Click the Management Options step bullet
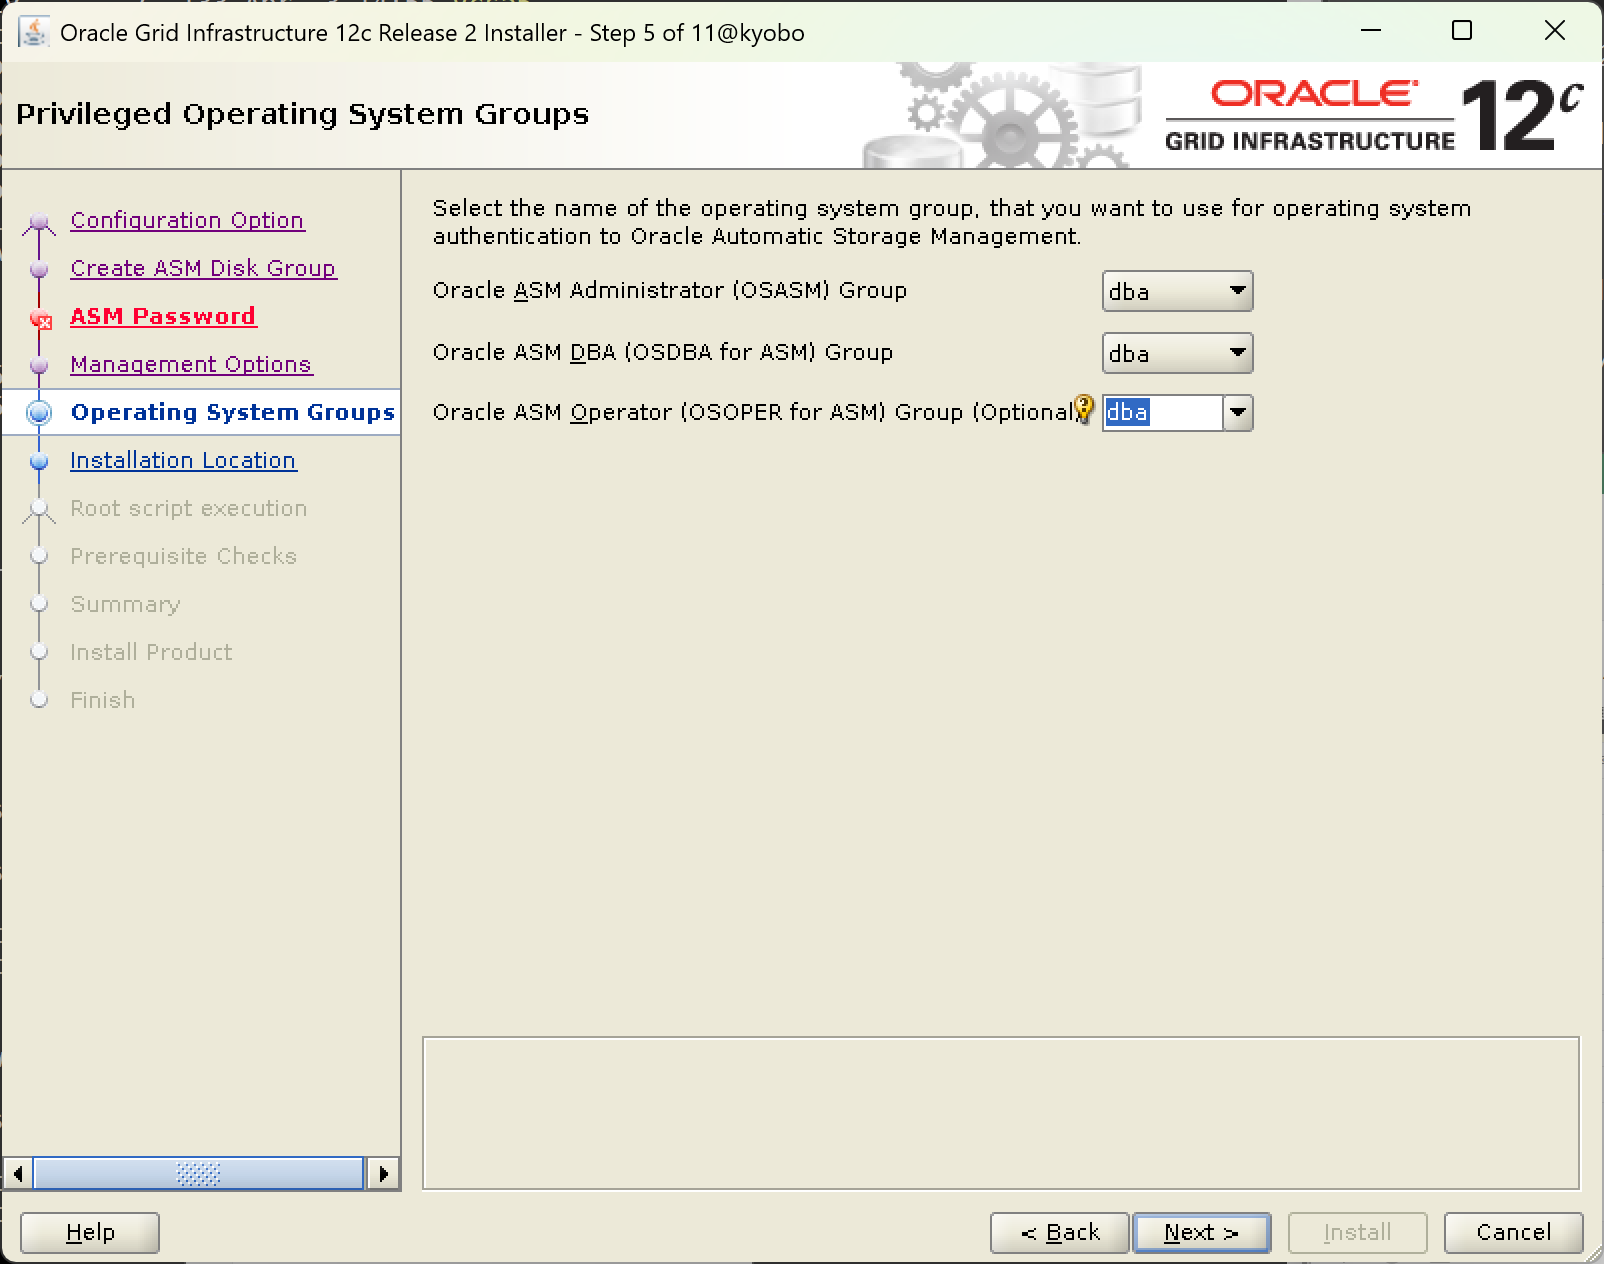Viewport: 1604px width, 1264px height. tap(39, 365)
